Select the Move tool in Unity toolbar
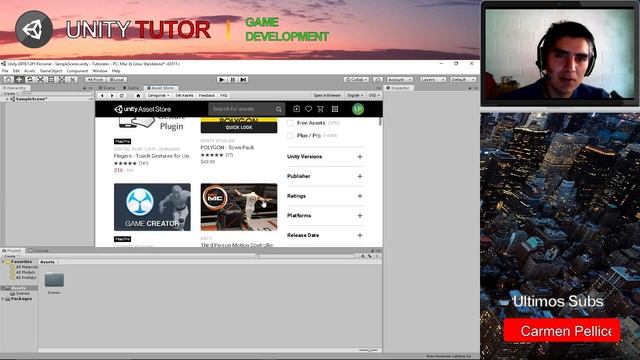This screenshot has width=640, height=360. click(19, 80)
